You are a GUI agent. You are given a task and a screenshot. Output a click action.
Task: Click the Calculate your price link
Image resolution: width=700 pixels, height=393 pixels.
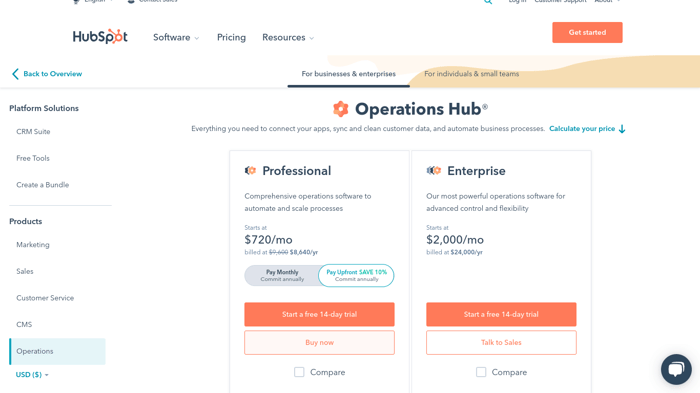[582, 129]
